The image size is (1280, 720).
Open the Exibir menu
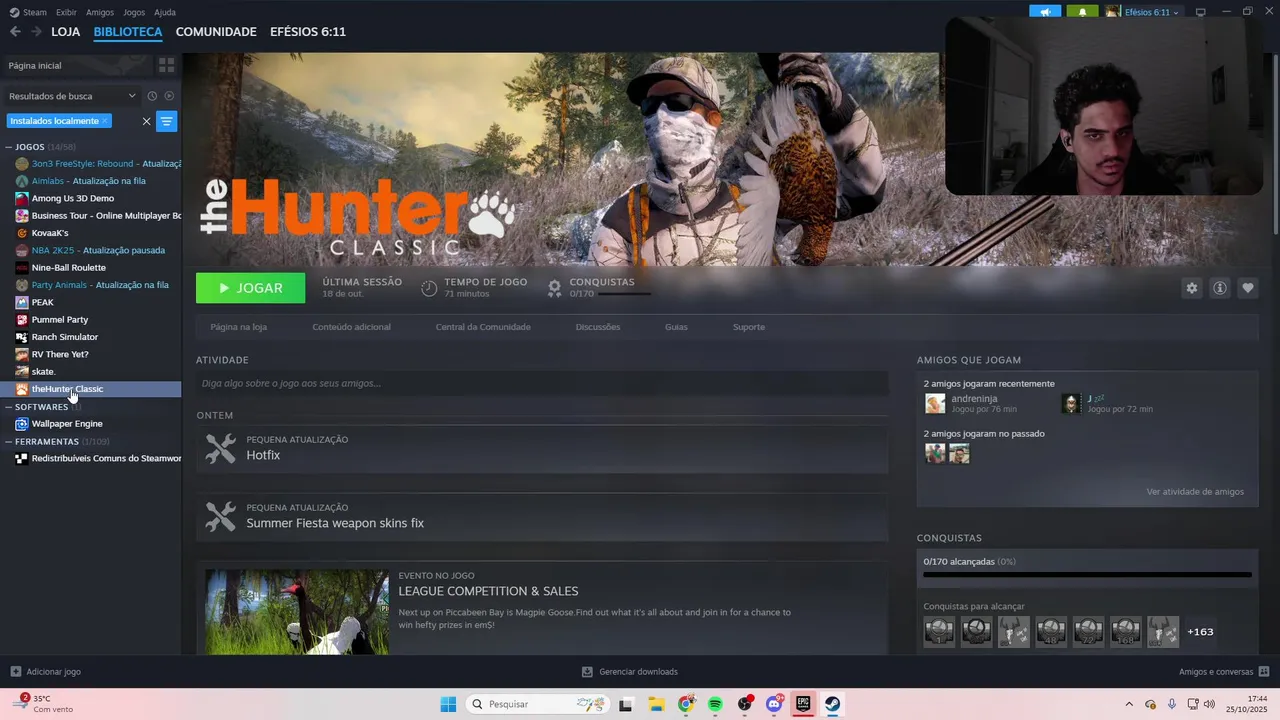66,12
